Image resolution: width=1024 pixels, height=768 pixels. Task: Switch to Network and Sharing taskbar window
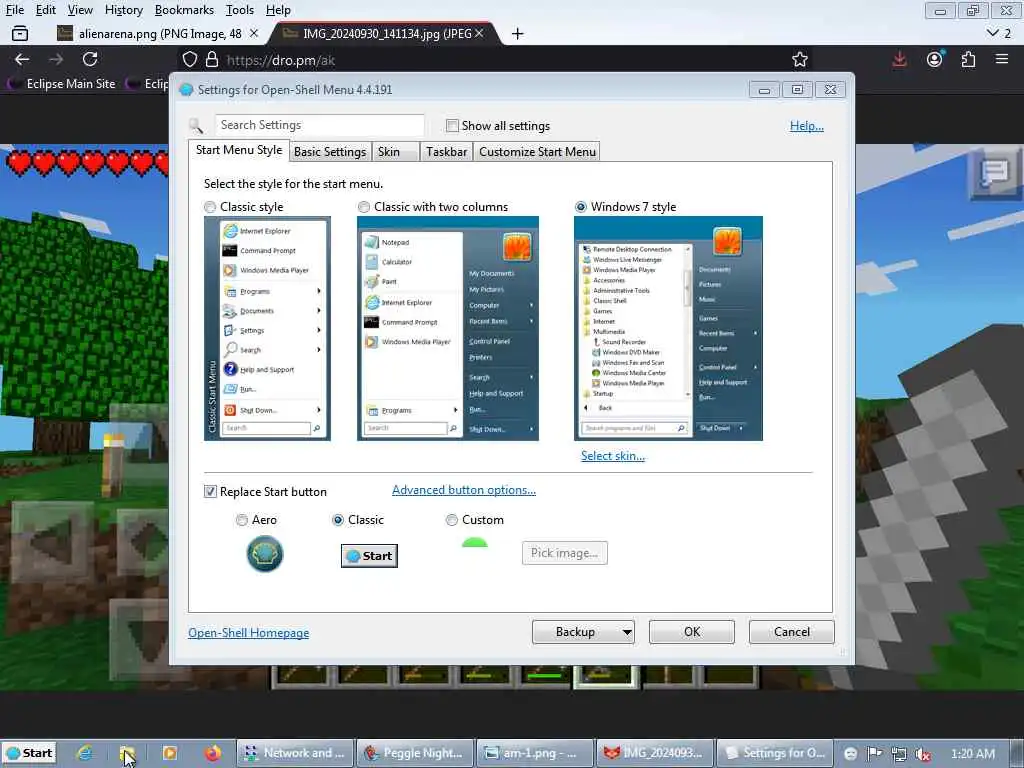click(x=295, y=753)
